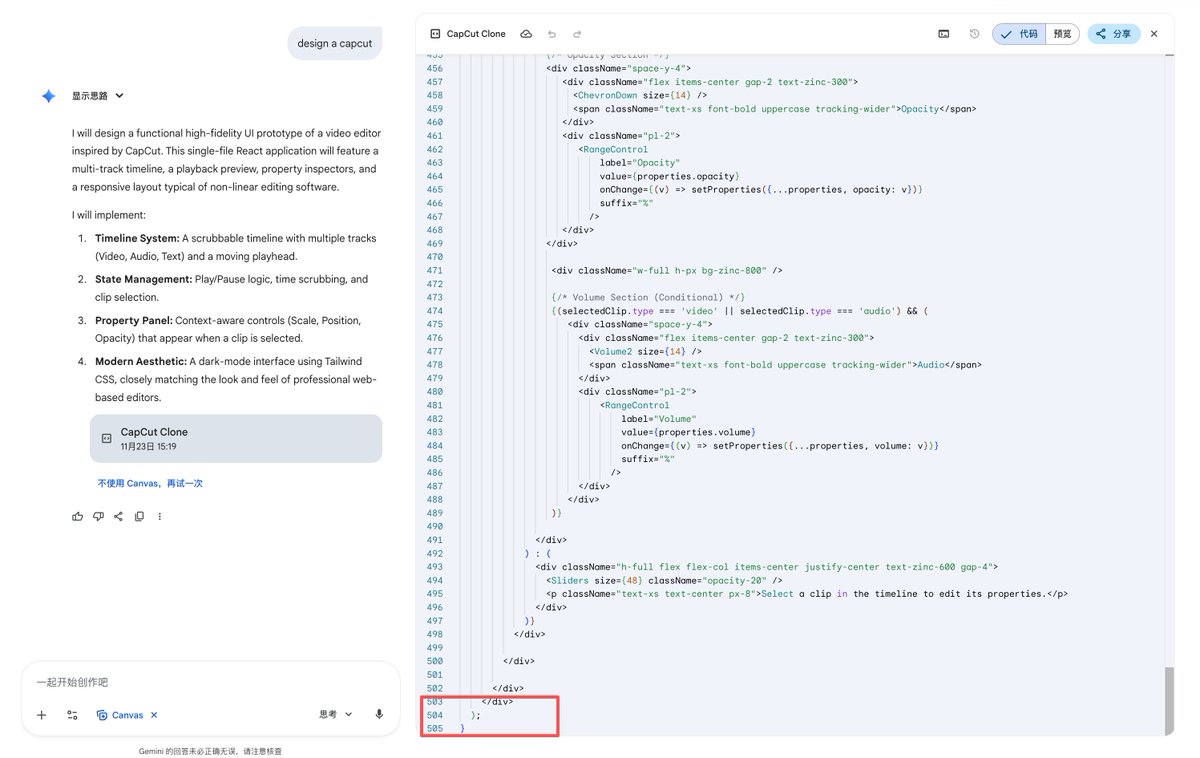Click the undo arrow in the canvas header
This screenshot has width=1200, height=758.
click(552, 34)
